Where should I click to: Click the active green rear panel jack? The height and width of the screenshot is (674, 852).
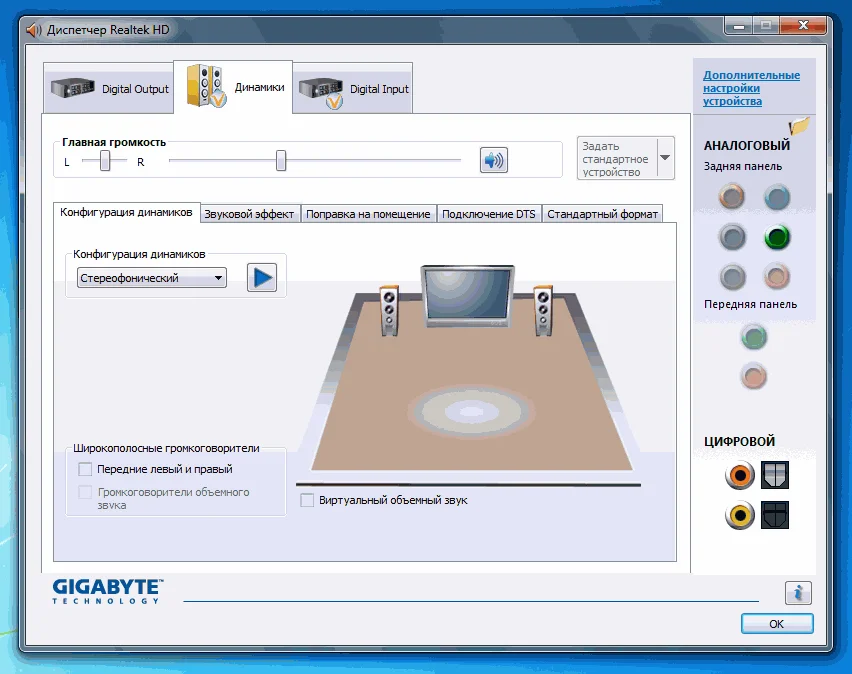pos(777,237)
